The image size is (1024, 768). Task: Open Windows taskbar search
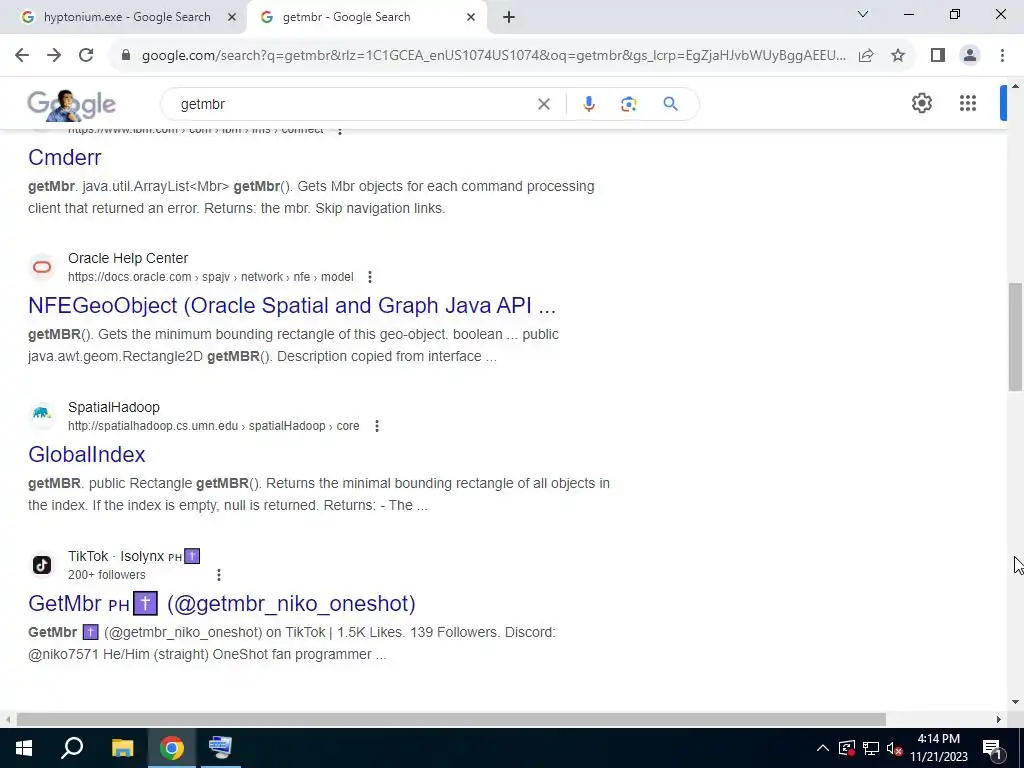point(72,748)
